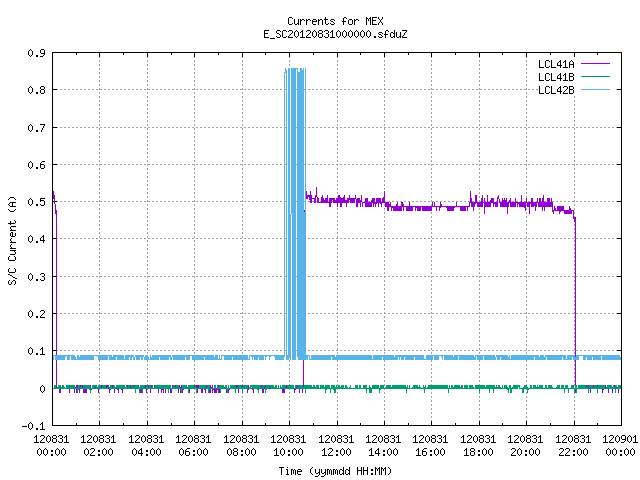
Task: Click the y-axis tick value 0.8
Action: tap(36, 90)
